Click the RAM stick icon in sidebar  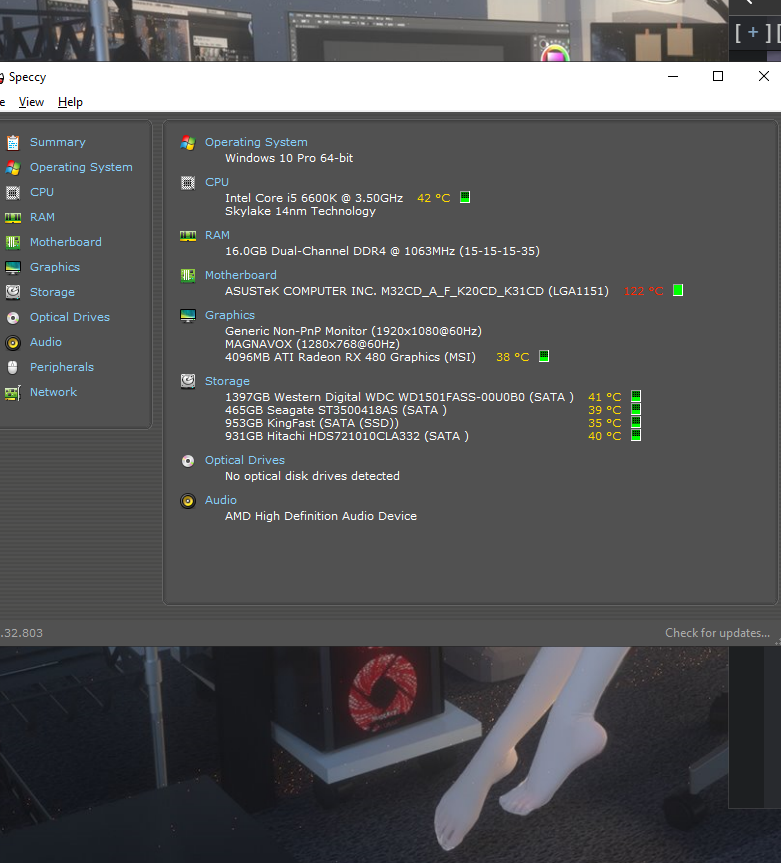[x=13, y=217]
